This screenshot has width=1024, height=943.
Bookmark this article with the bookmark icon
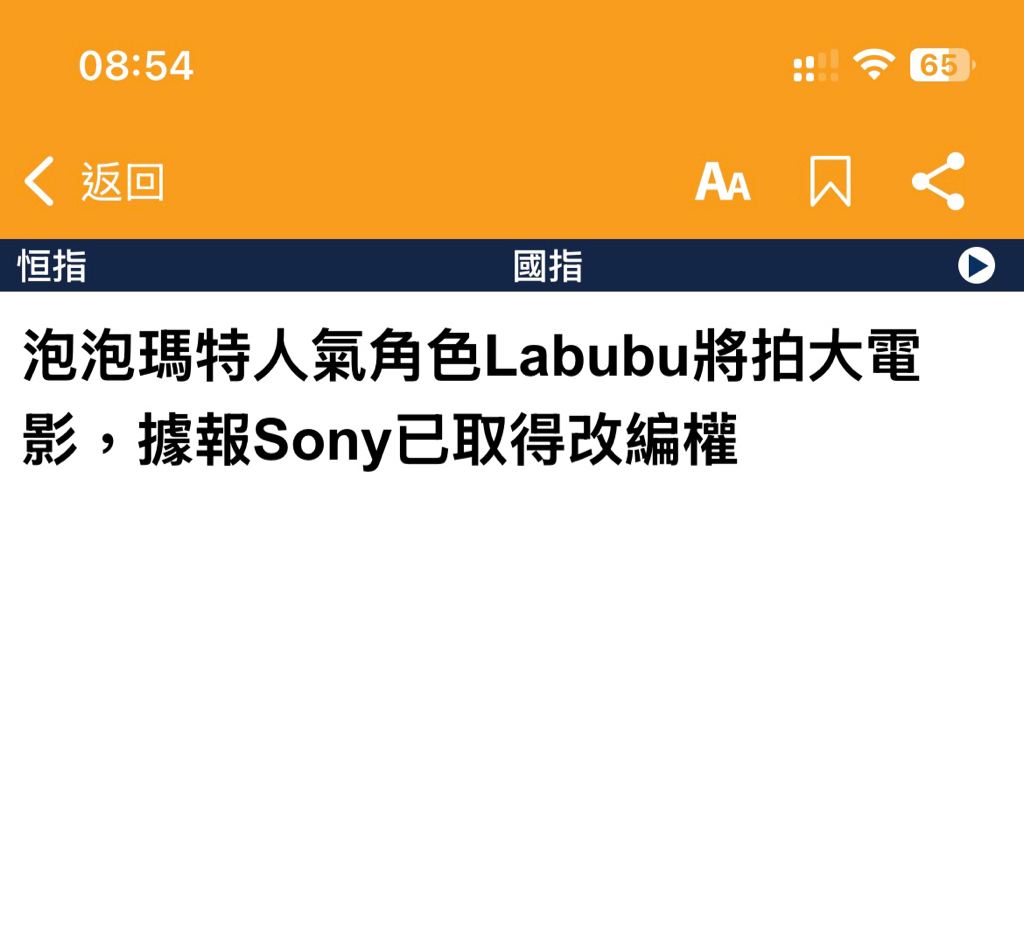click(x=830, y=182)
